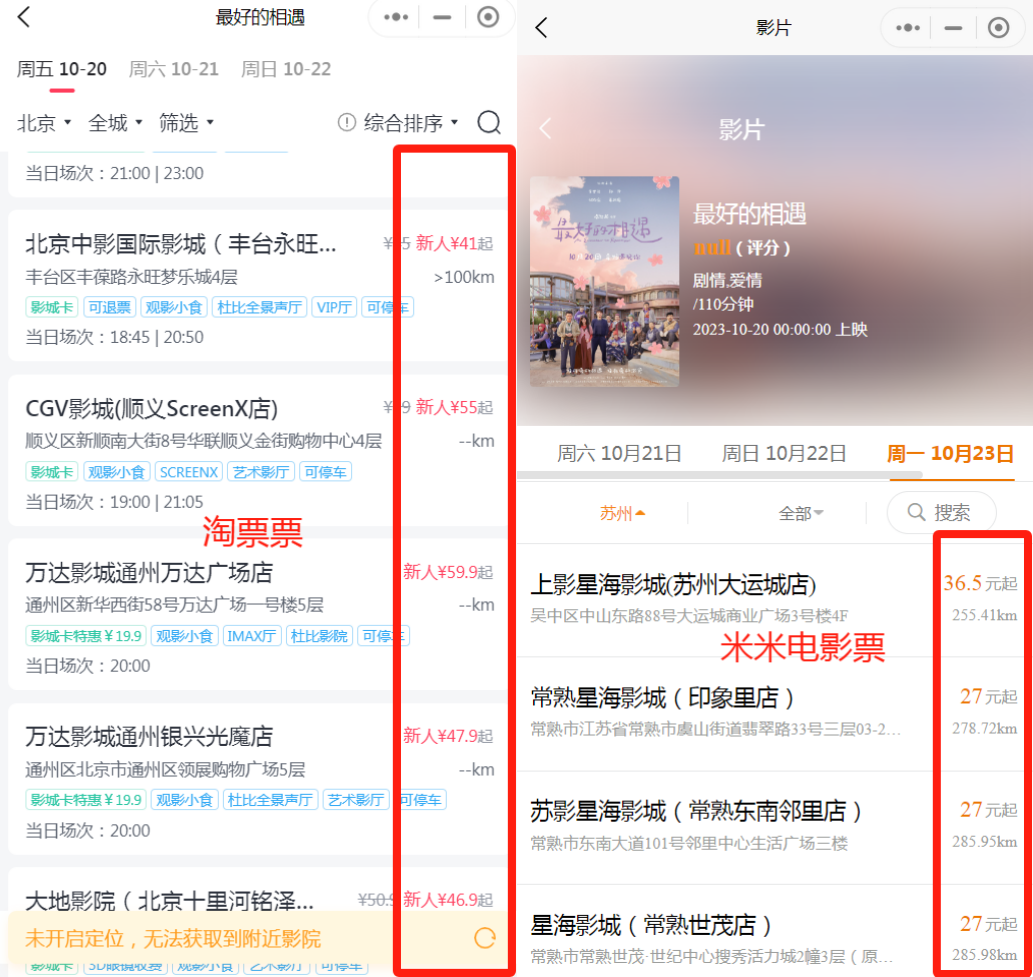Open cinema search with the magnifier icon in 淘票票
Screen dimensions: 1033x977
(489, 123)
